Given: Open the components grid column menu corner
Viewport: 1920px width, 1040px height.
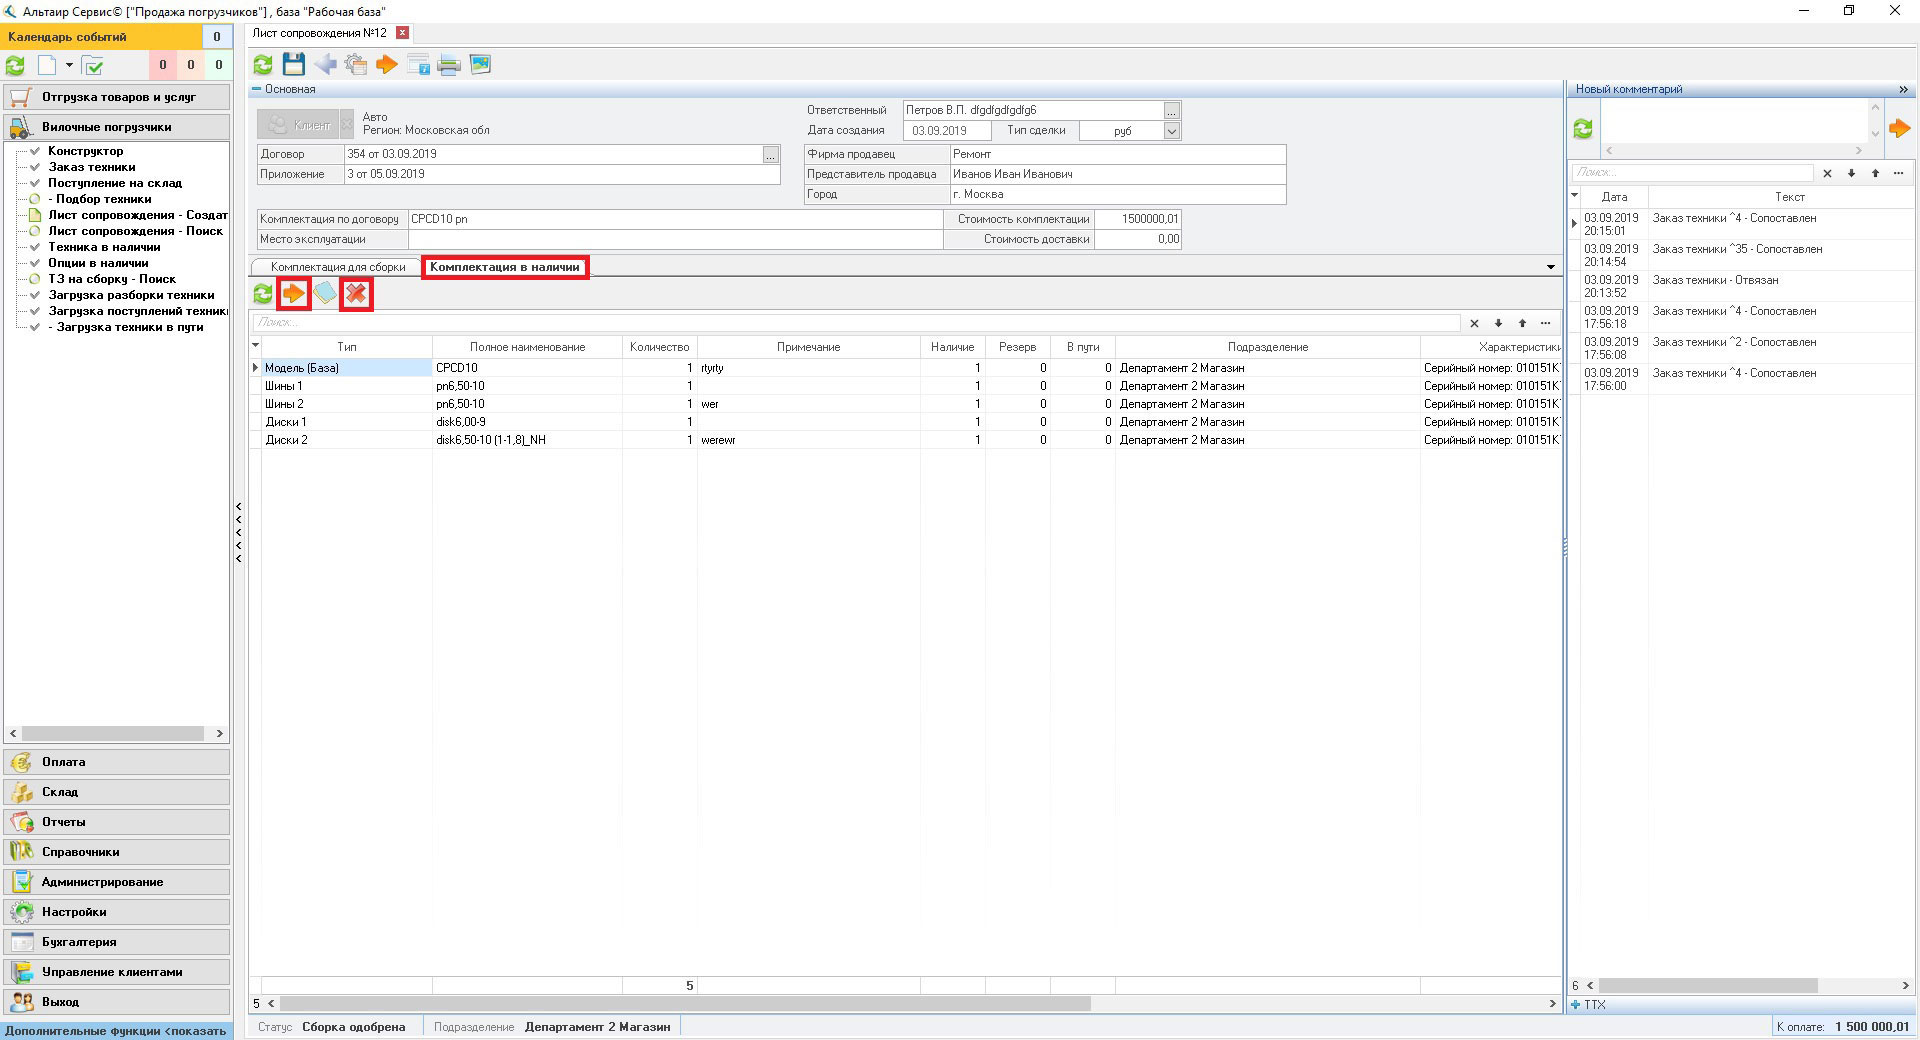Looking at the screenshot, I should tap(255, 346).
